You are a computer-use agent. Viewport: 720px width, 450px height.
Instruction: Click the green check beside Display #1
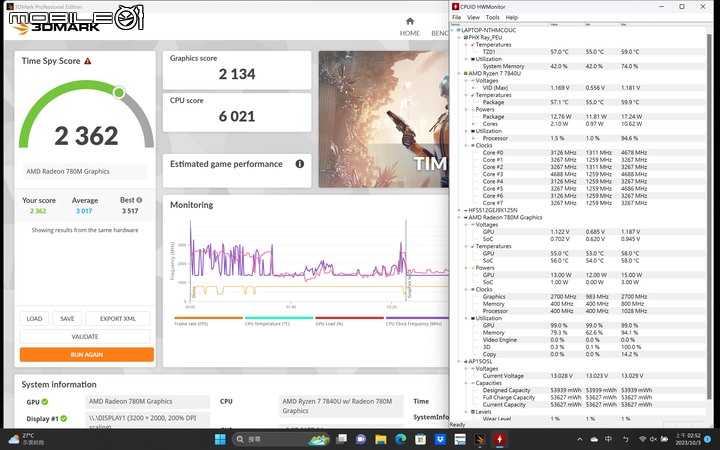[x=64, y=418]
